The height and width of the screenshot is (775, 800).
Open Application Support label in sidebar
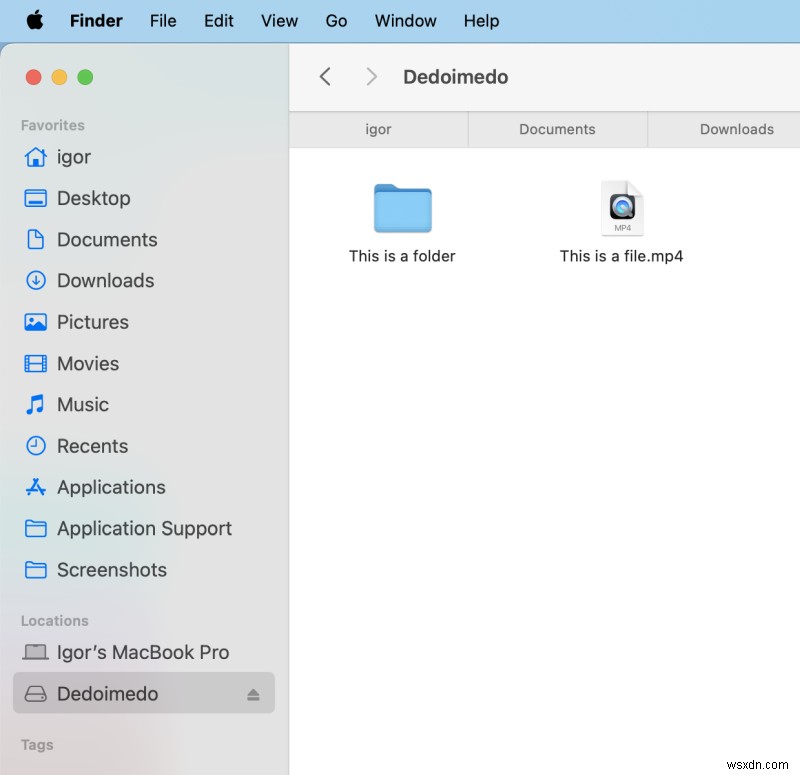click(x=144, y=529)
